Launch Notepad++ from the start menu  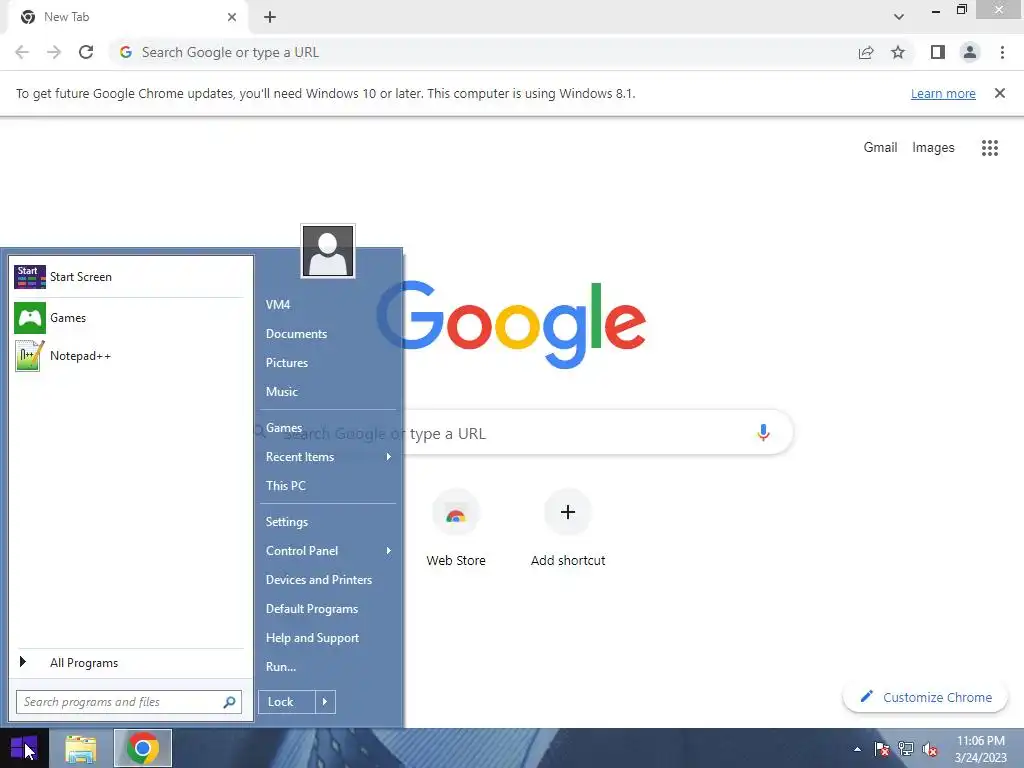click(x=129, y=356)
